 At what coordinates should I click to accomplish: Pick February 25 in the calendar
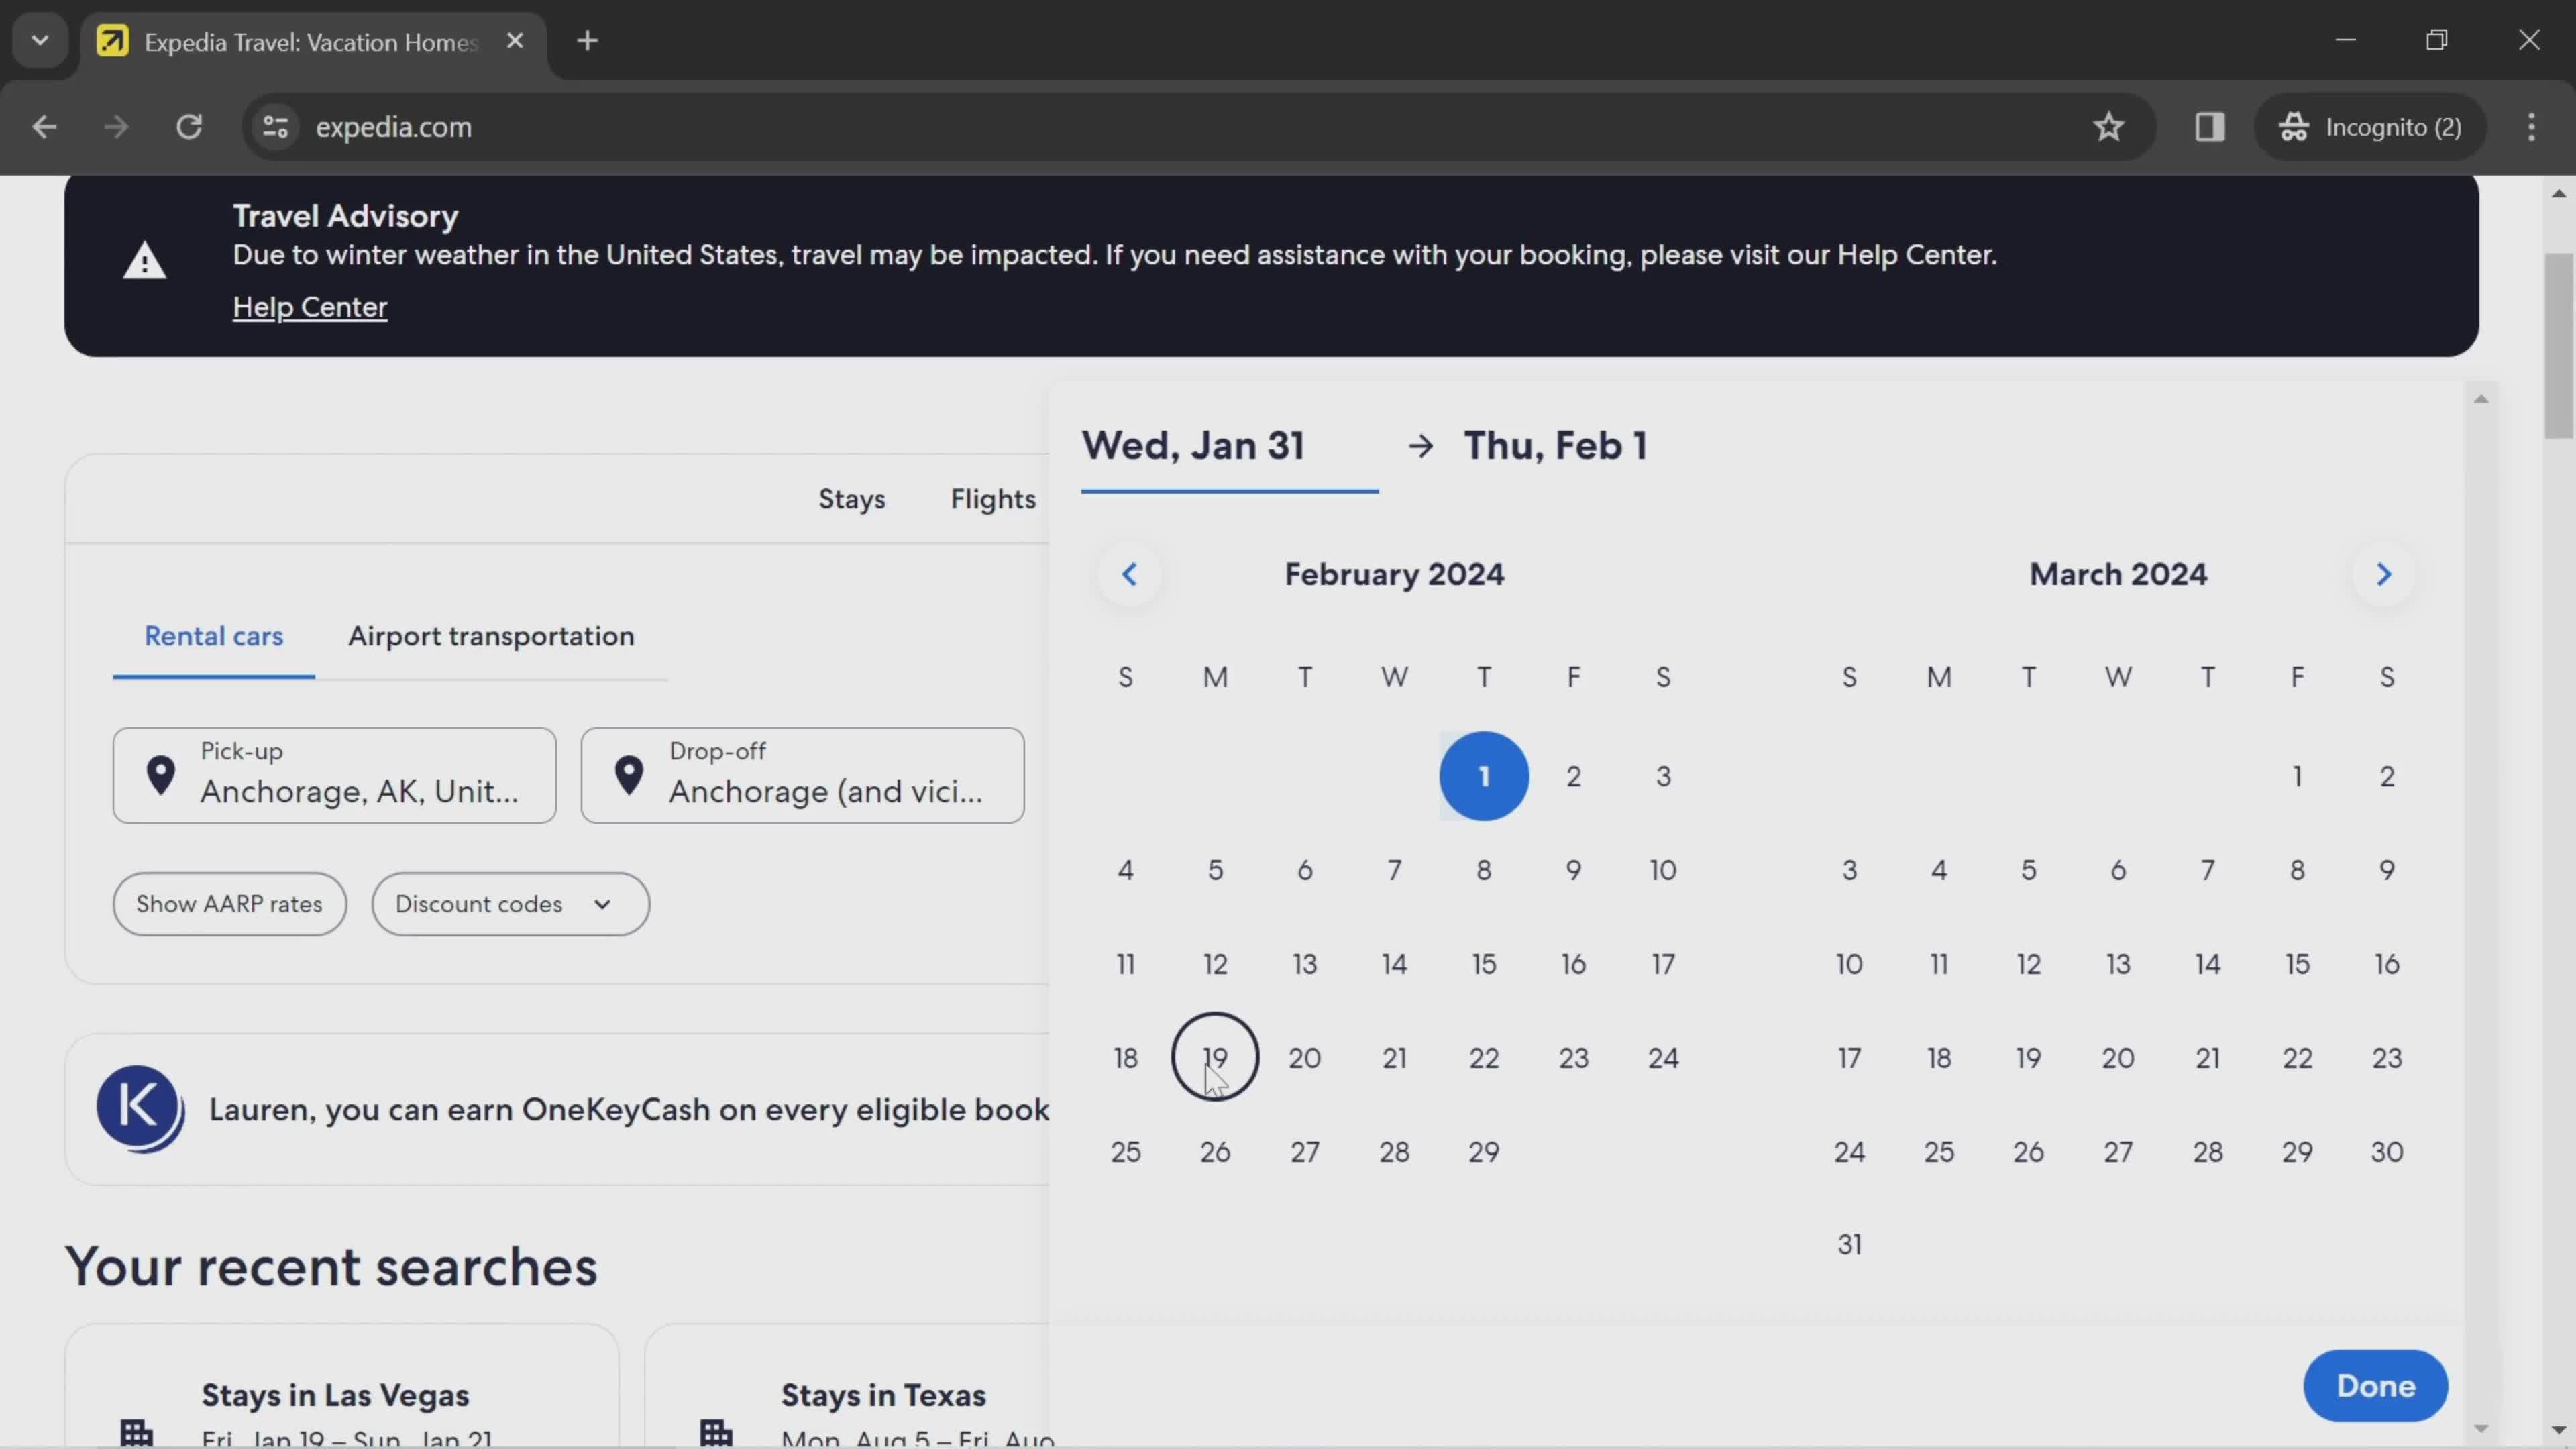pos(1125,1151)
